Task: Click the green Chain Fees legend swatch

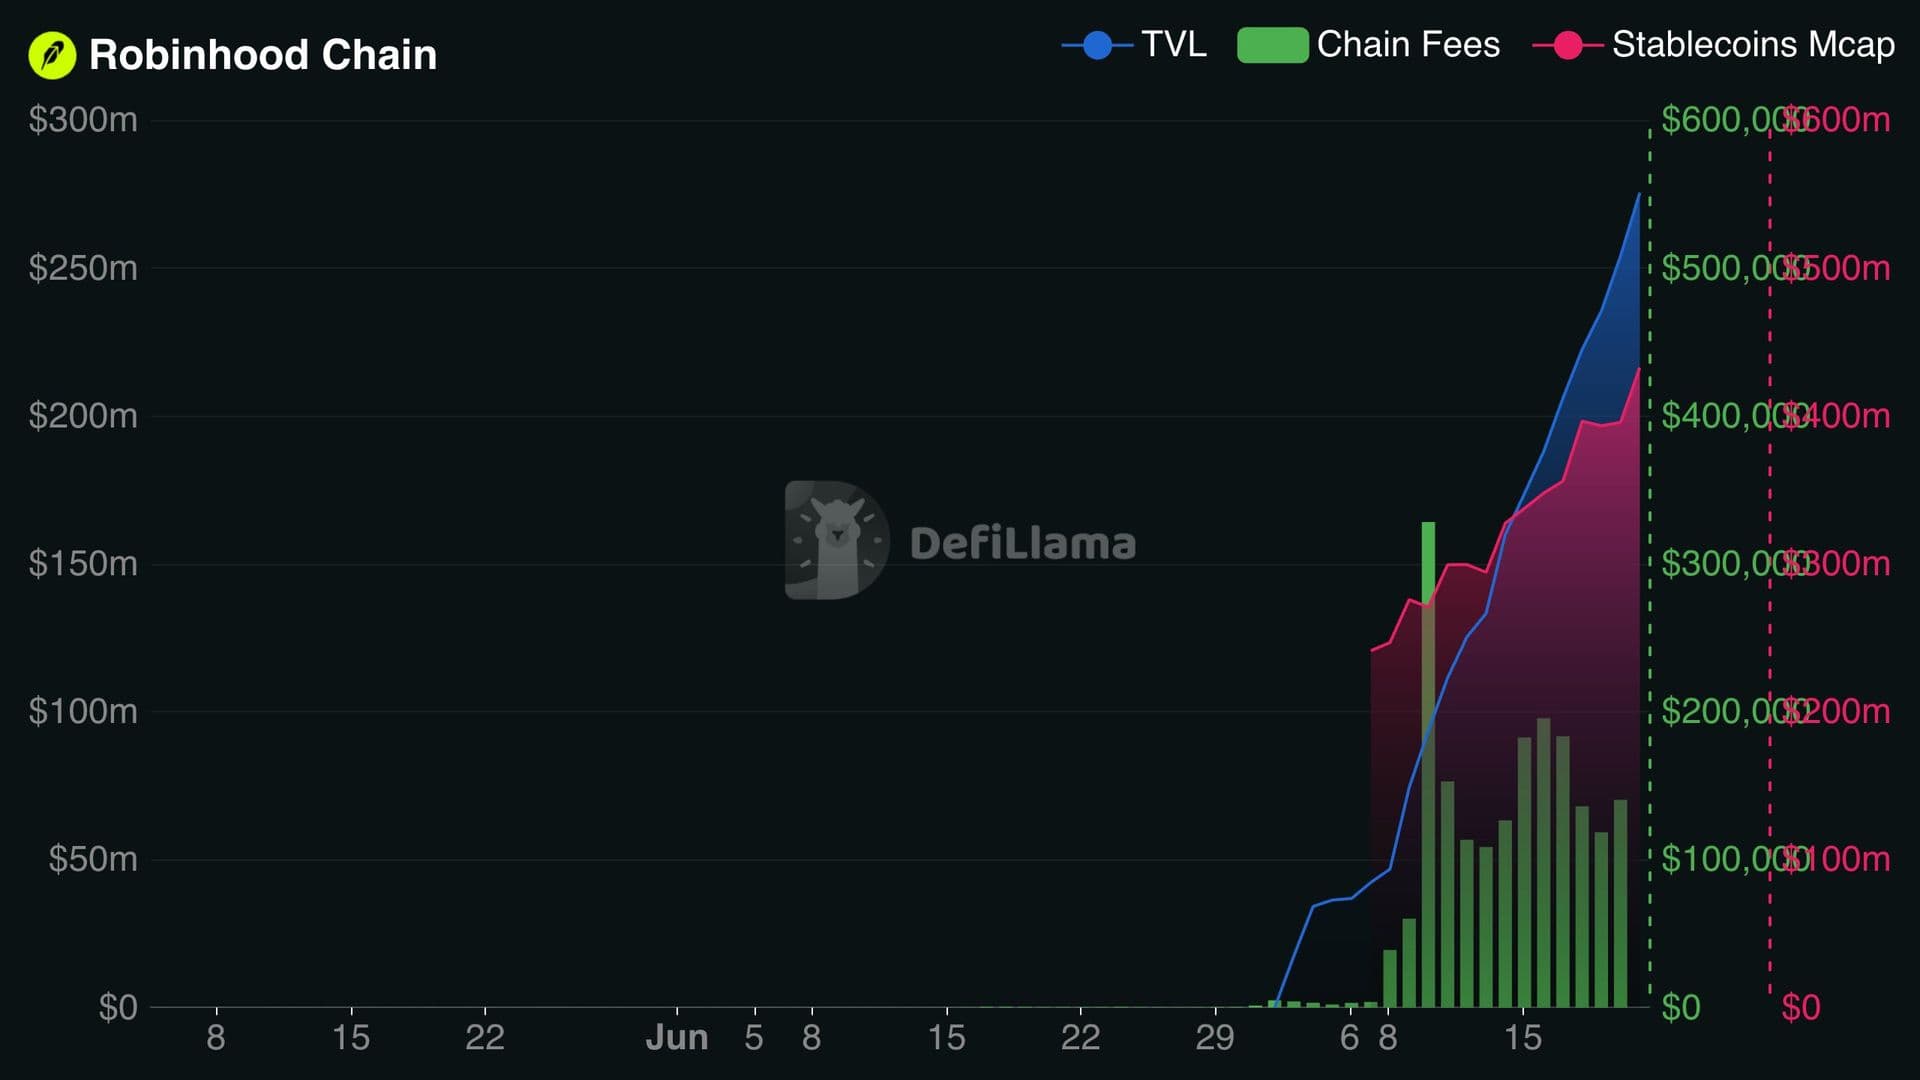Action: click(1272, 45)
